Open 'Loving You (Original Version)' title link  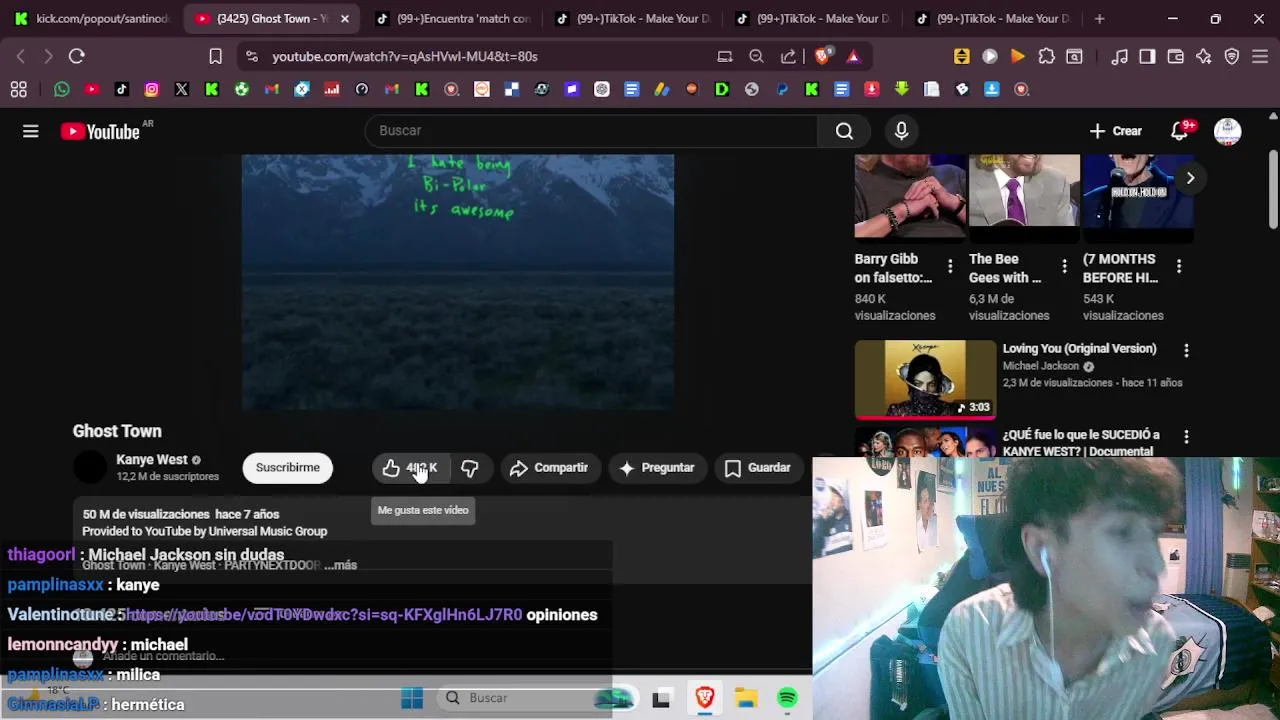pos(1079,349)
